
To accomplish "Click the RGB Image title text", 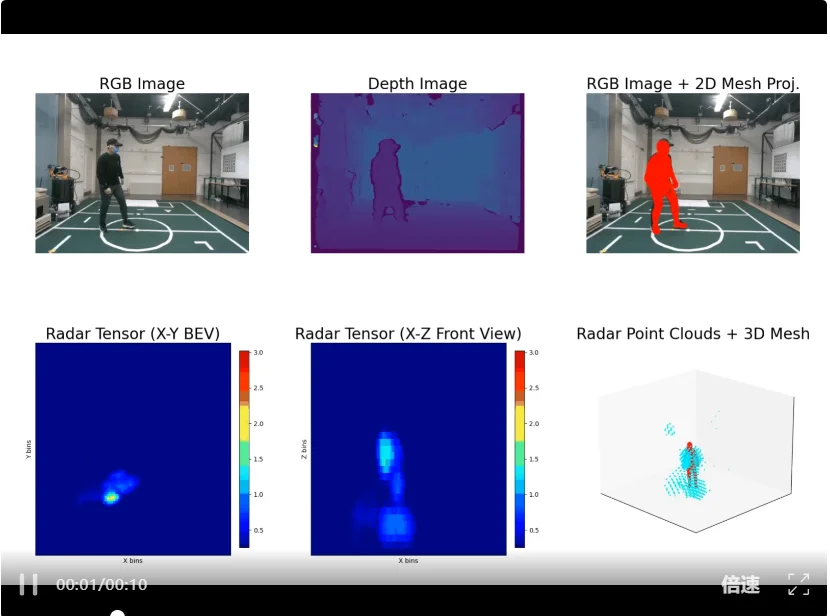I will pos(141,84).
